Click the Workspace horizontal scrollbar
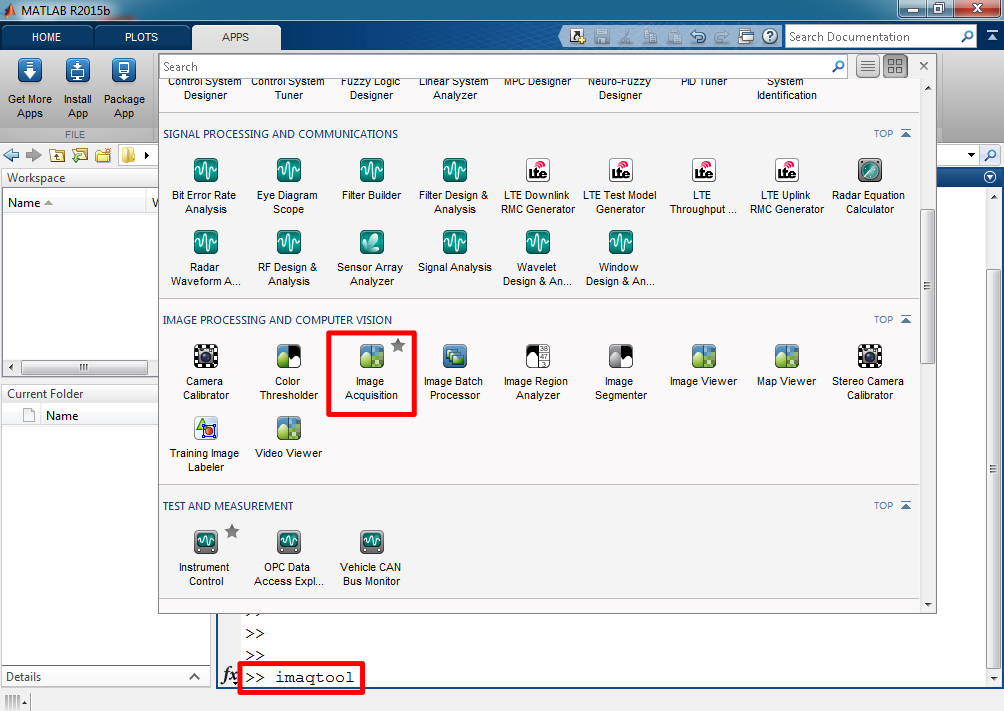This screenshot has width=1004, height=711. (x=84, y=367)
